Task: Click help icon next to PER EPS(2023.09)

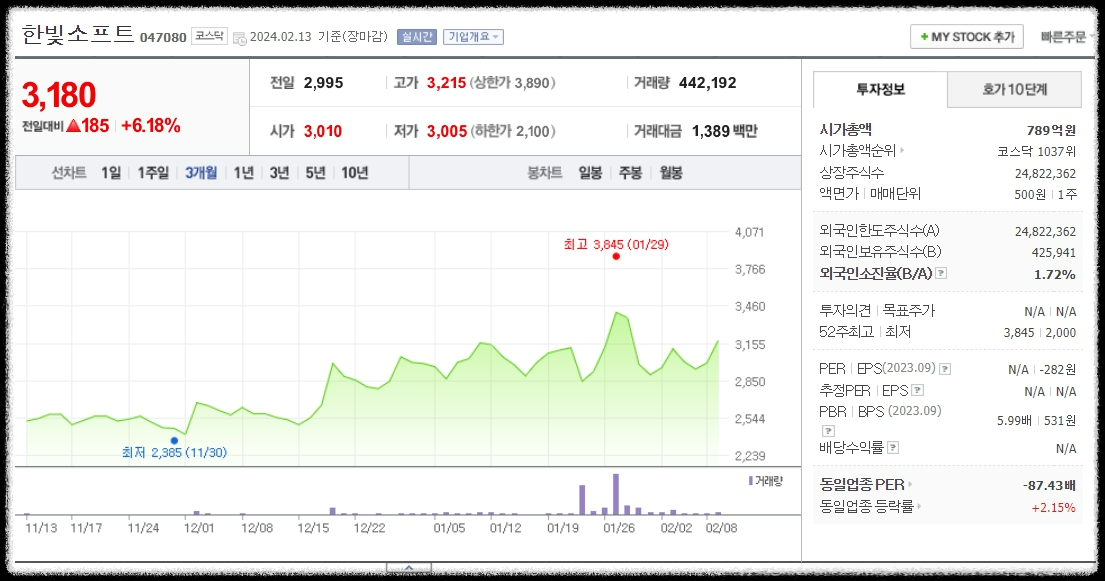Action: (945, 369)
